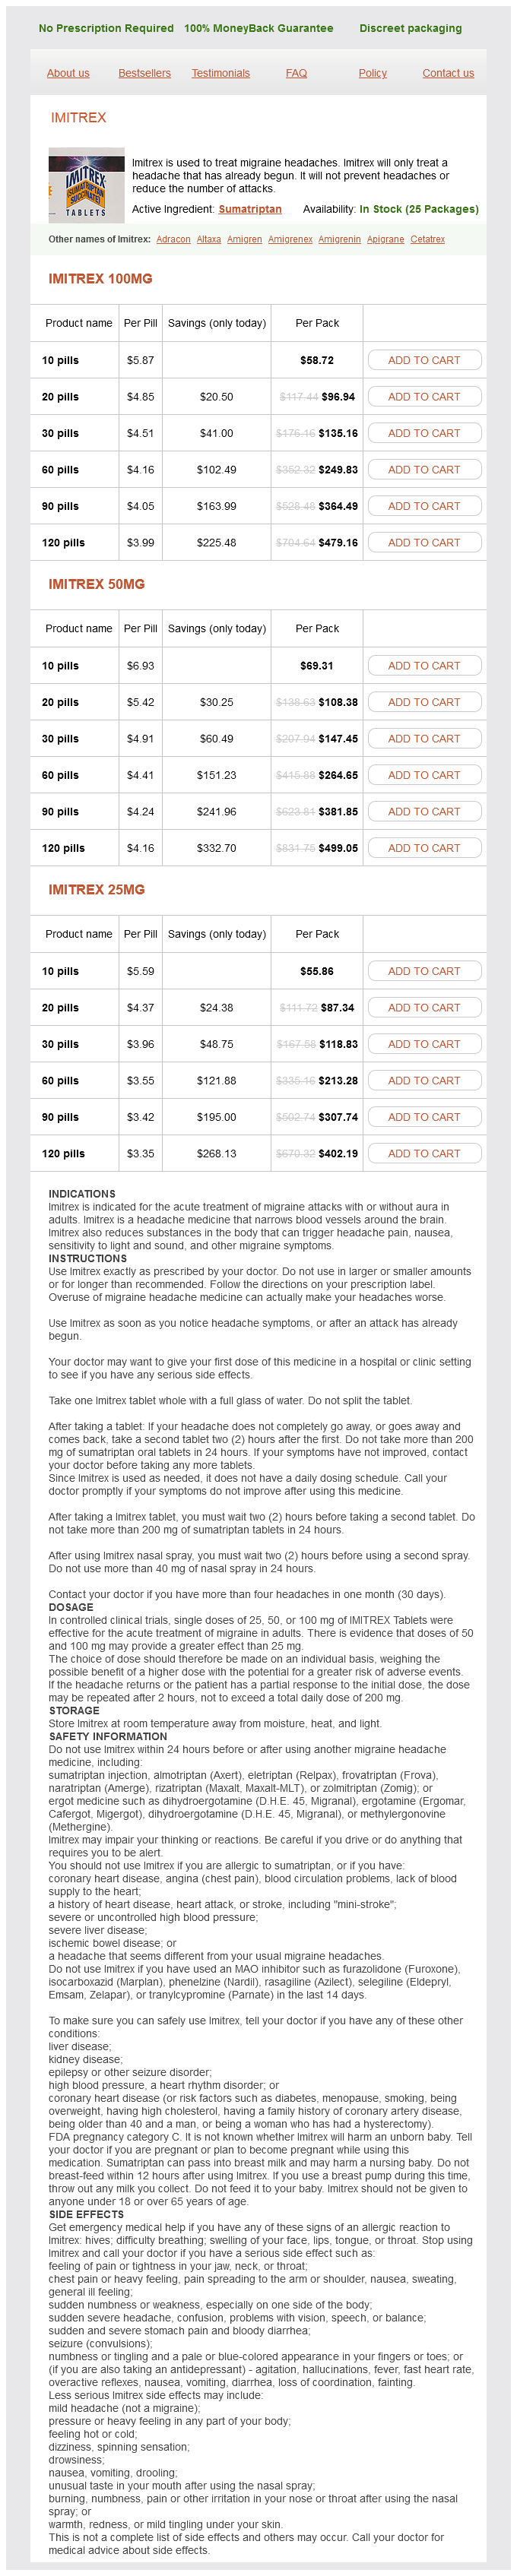Add 10 pills Imitrex 100mg to cart
Image resolution: width=517 pixels, height=2576 pixels.
point(424,360)
